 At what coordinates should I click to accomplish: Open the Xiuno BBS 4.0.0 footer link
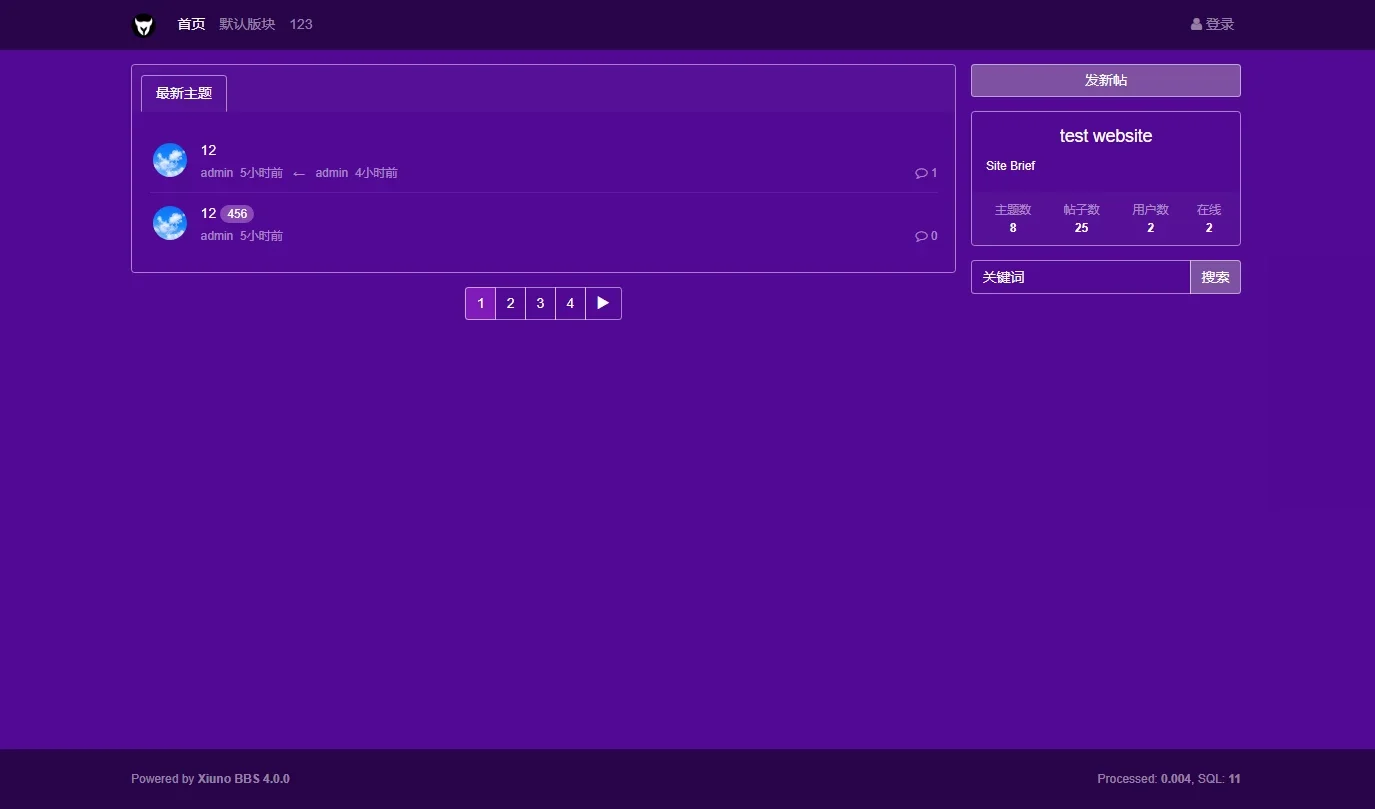pos(243,778)
